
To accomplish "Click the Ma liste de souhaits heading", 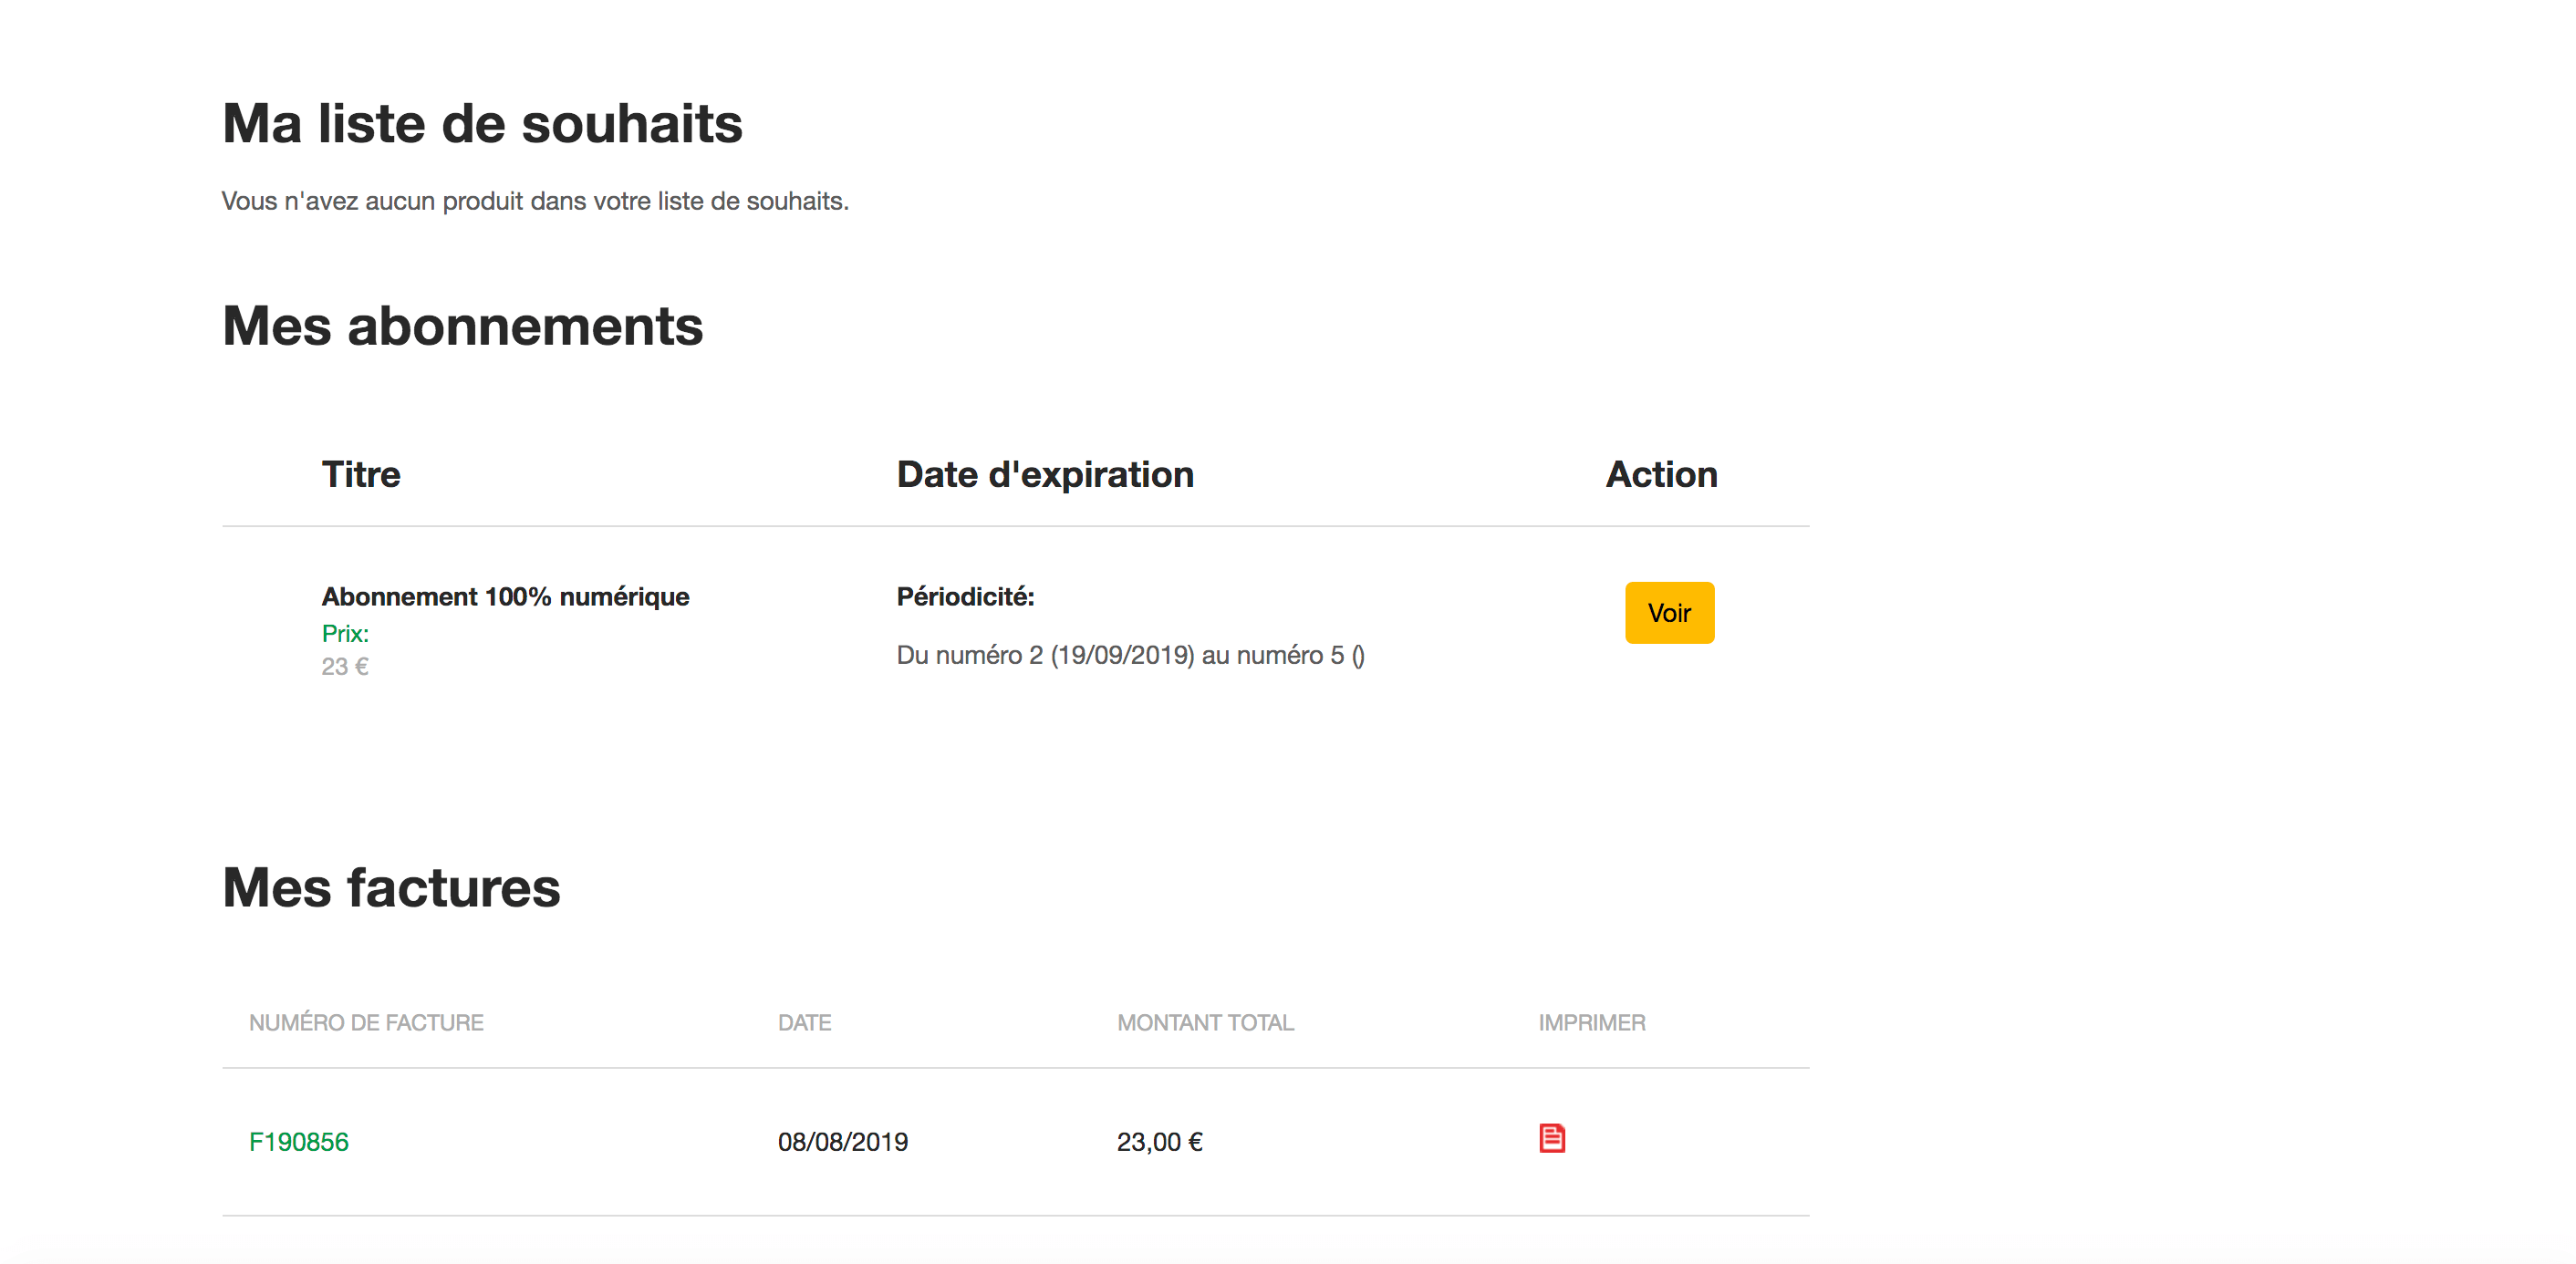I will point(482,124).
